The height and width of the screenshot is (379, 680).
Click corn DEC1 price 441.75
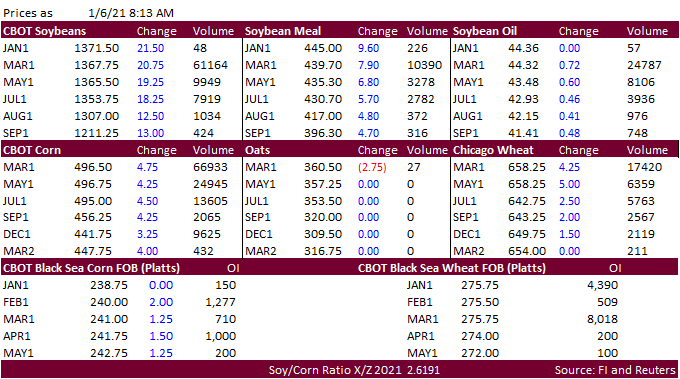coord(93,234)
